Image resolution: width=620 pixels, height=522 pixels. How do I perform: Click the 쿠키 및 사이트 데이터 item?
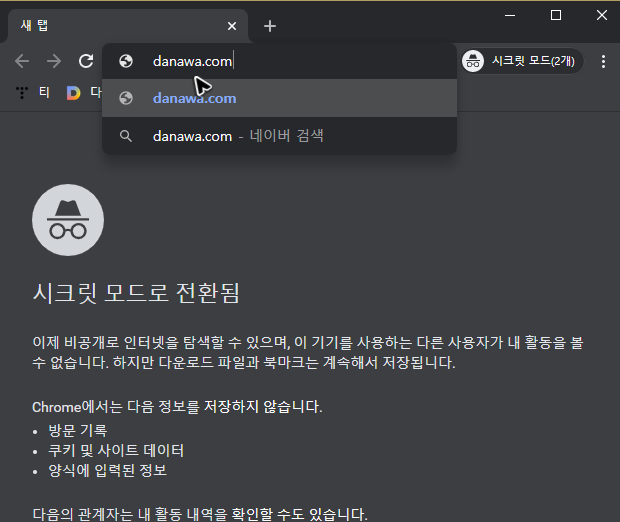116,450
